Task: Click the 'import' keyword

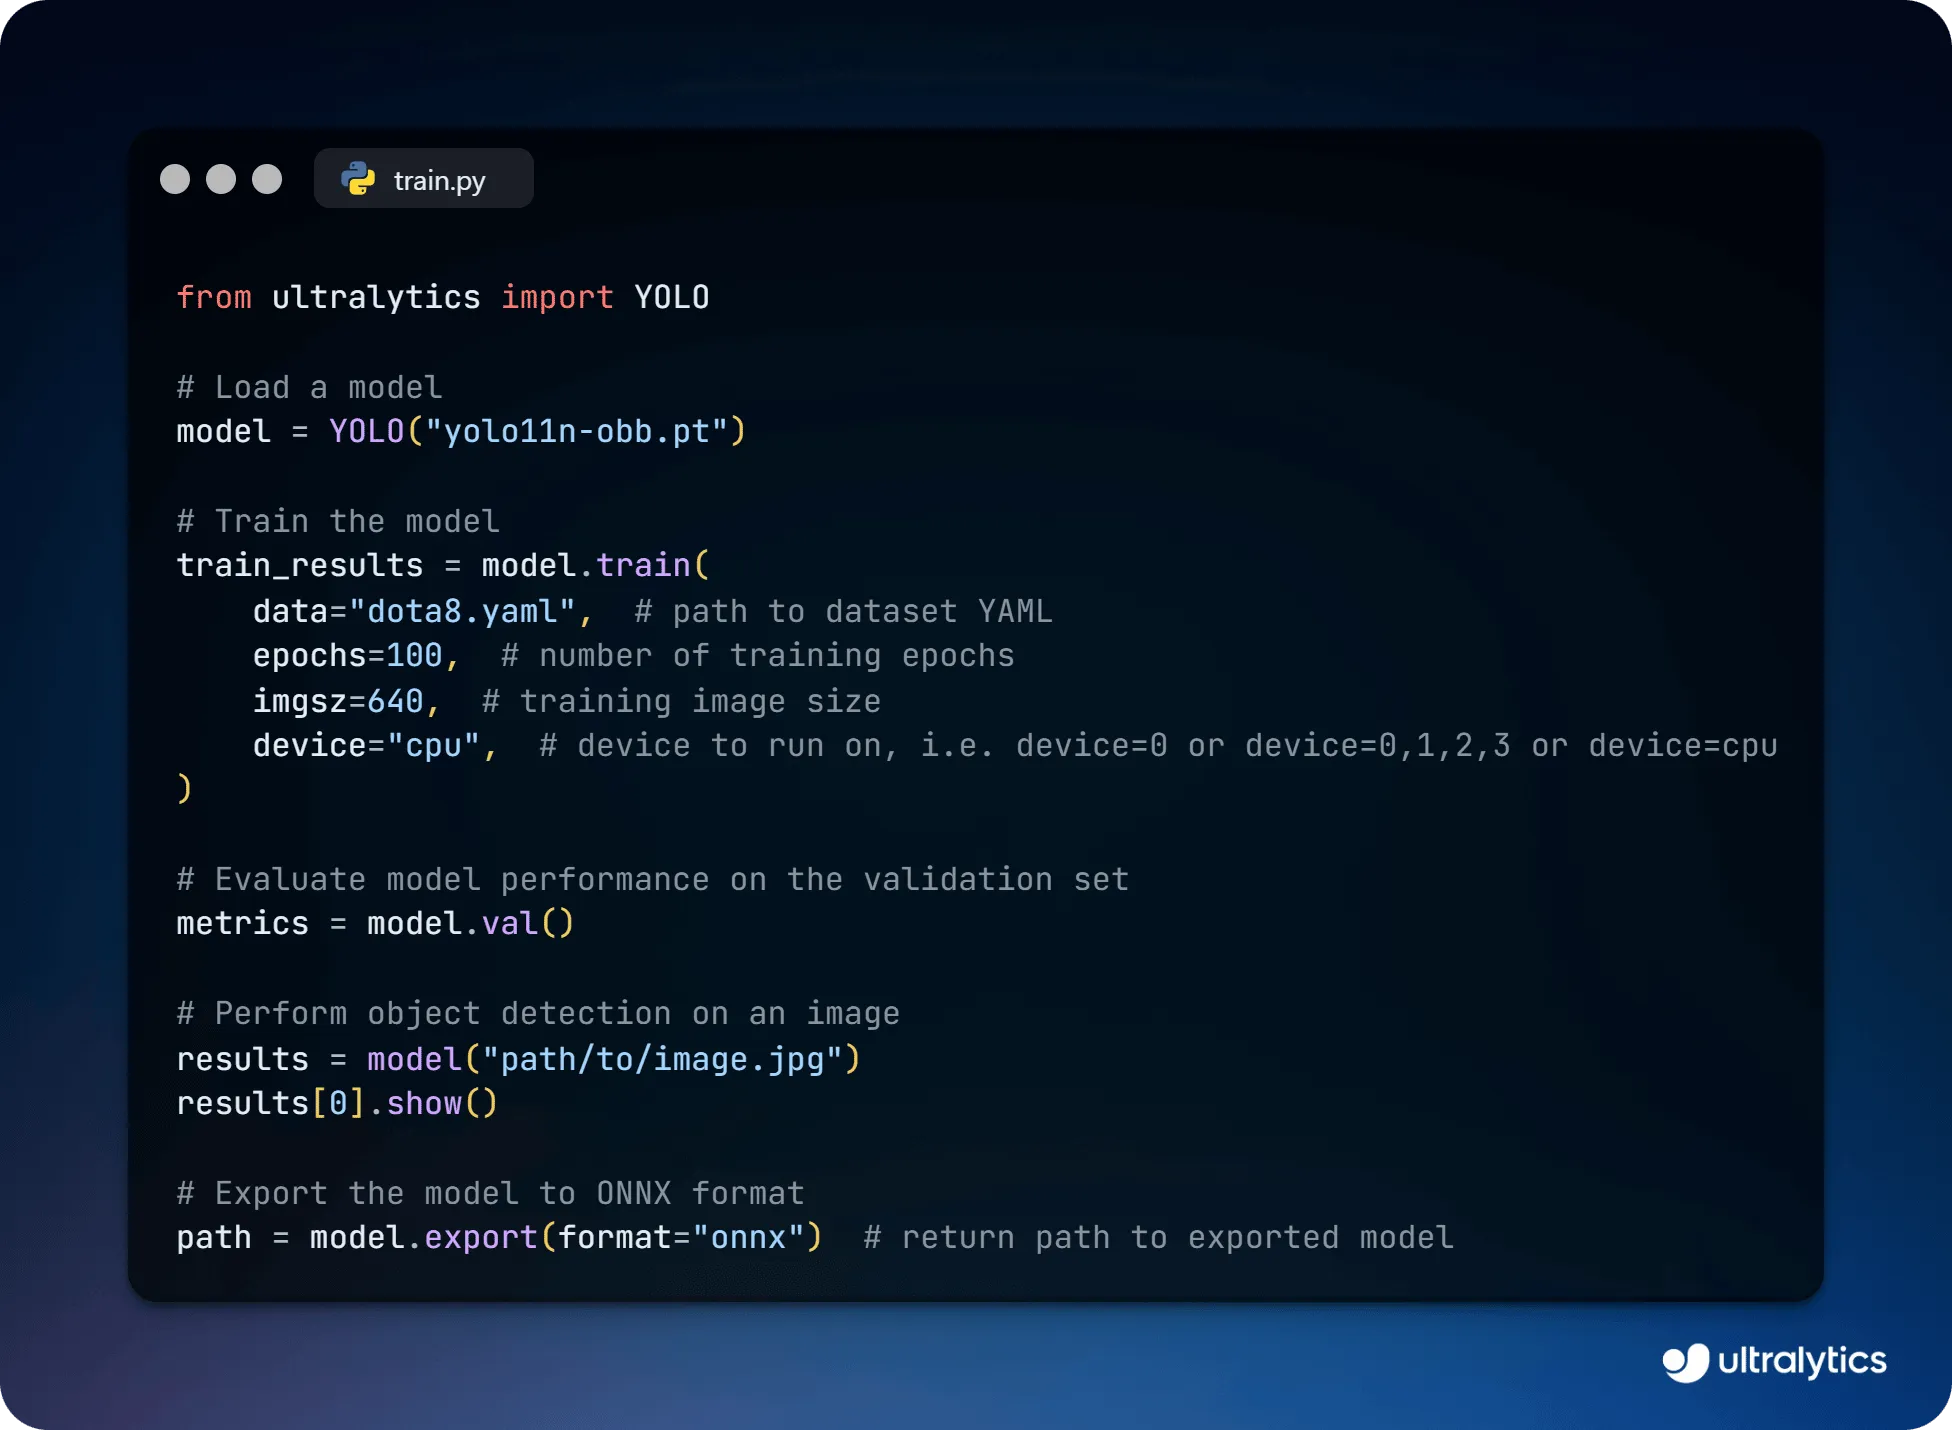Action: (557, 297)
